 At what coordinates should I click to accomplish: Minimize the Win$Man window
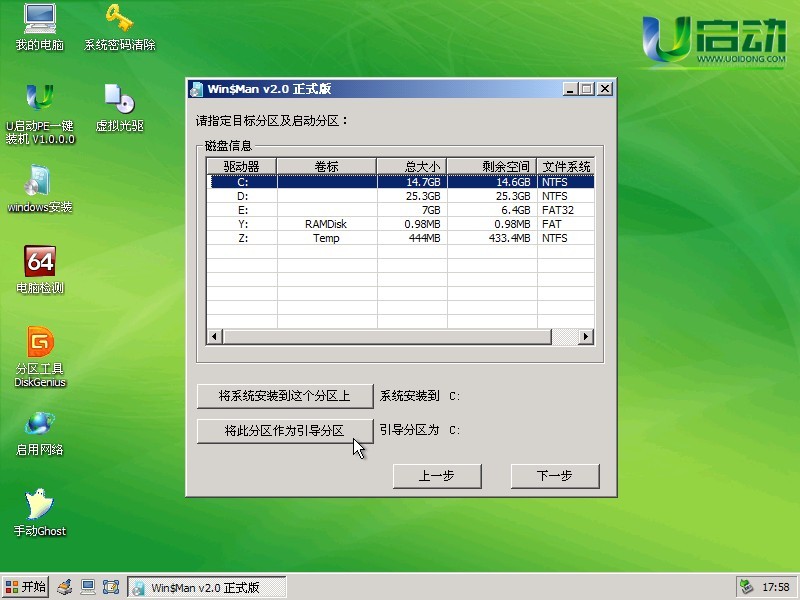570,89
